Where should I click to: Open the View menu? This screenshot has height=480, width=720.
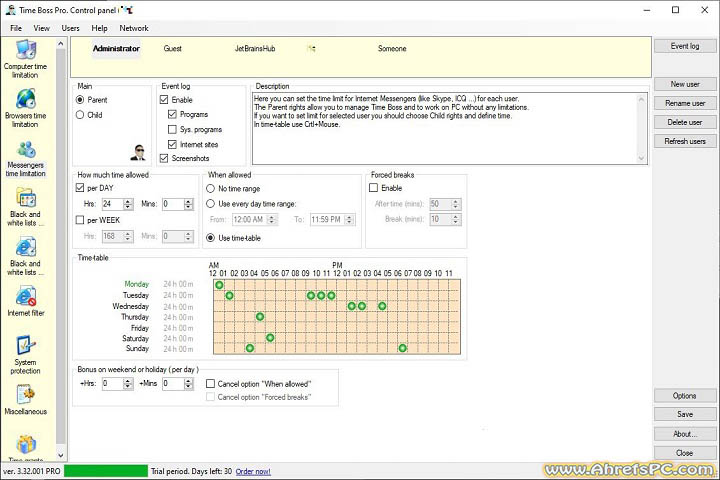(x=41, y=28)
